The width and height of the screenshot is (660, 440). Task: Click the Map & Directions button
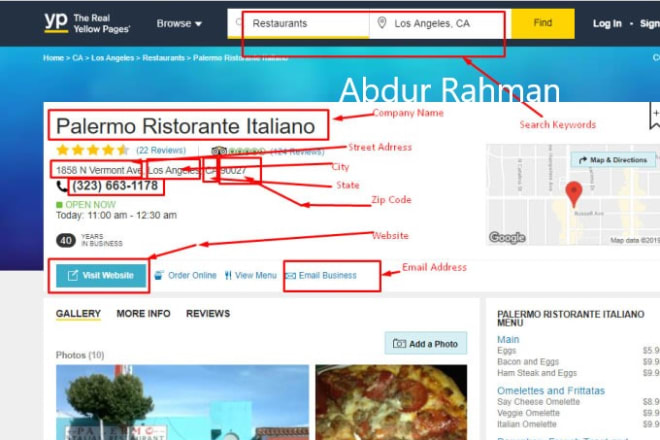[613, 160]
